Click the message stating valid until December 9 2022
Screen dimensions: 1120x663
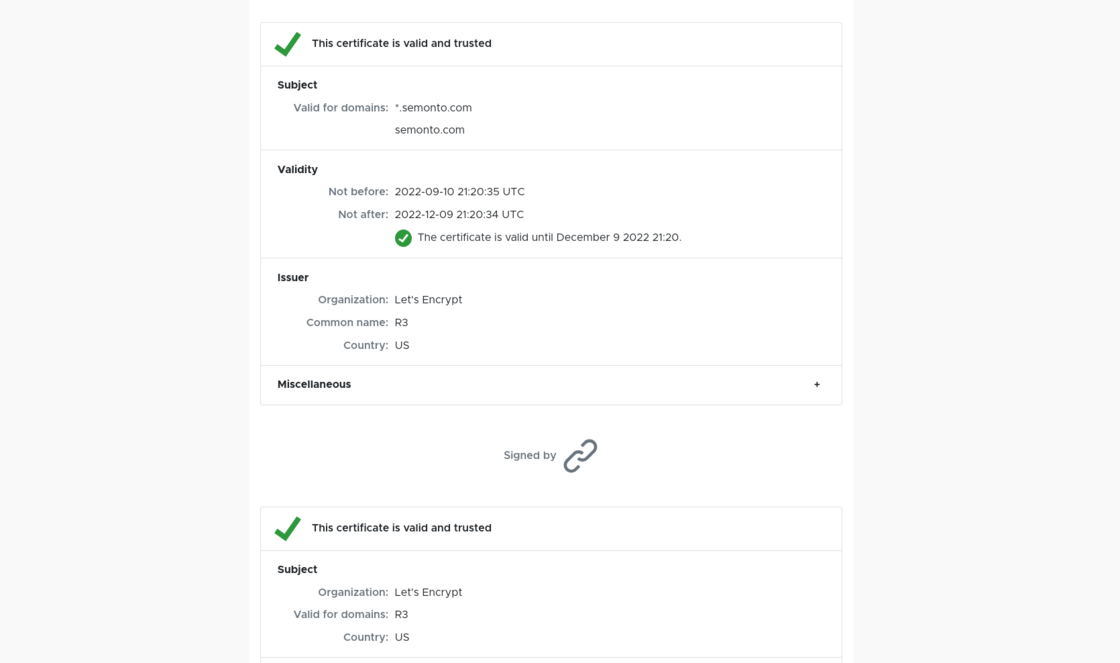tap(549, 238)
